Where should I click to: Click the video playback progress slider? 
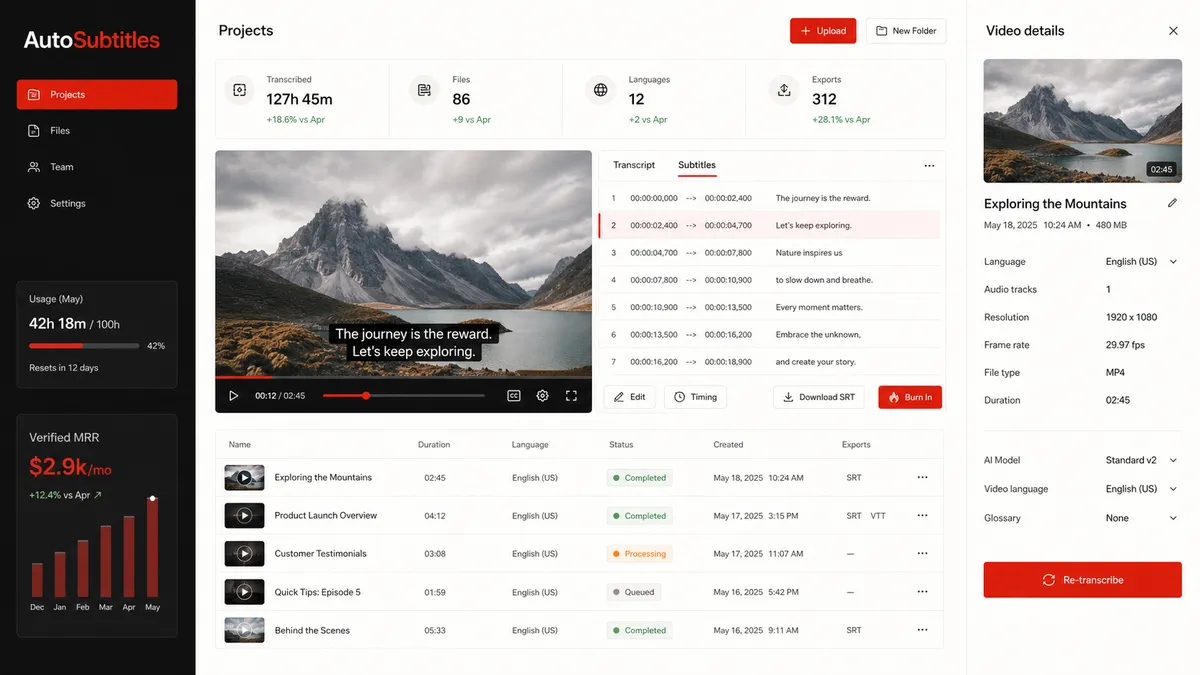click(403, 396)
